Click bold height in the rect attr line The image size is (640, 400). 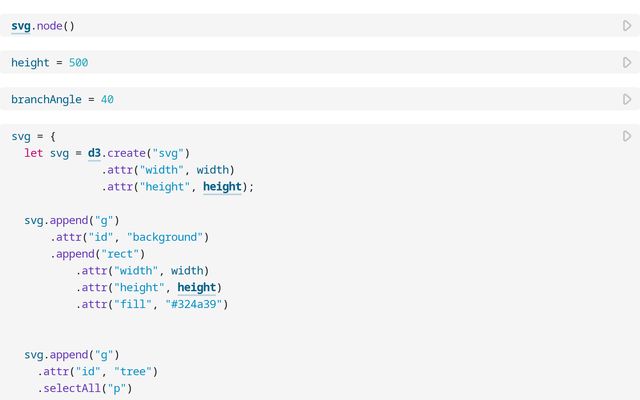pos(197,288)
